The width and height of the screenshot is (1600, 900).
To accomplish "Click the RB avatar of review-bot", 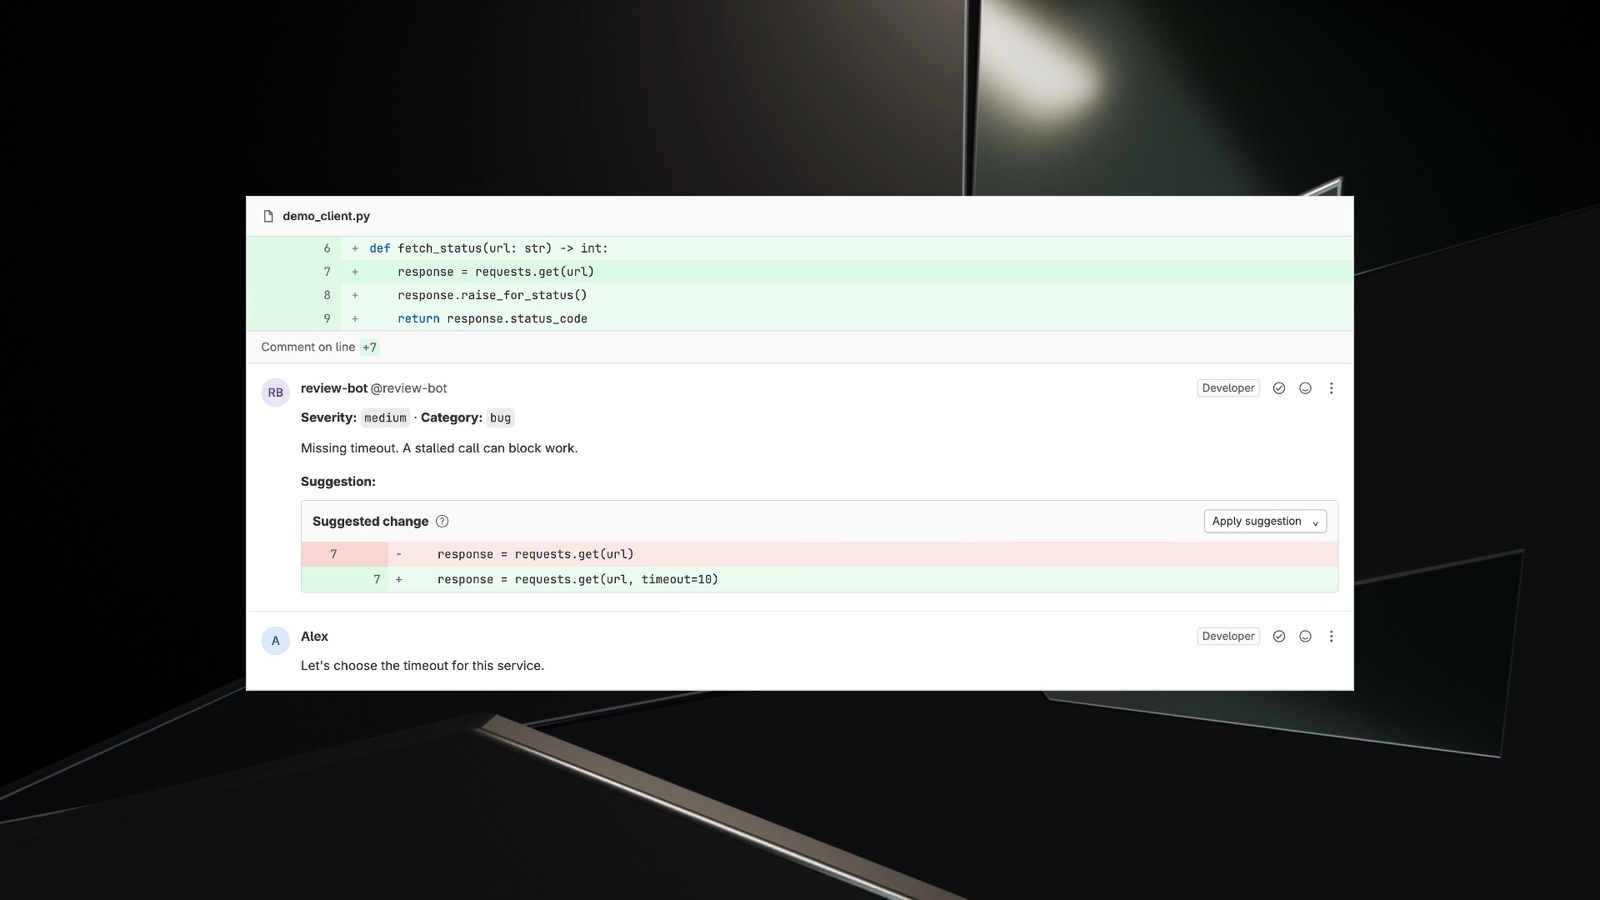I will point(275,392).
